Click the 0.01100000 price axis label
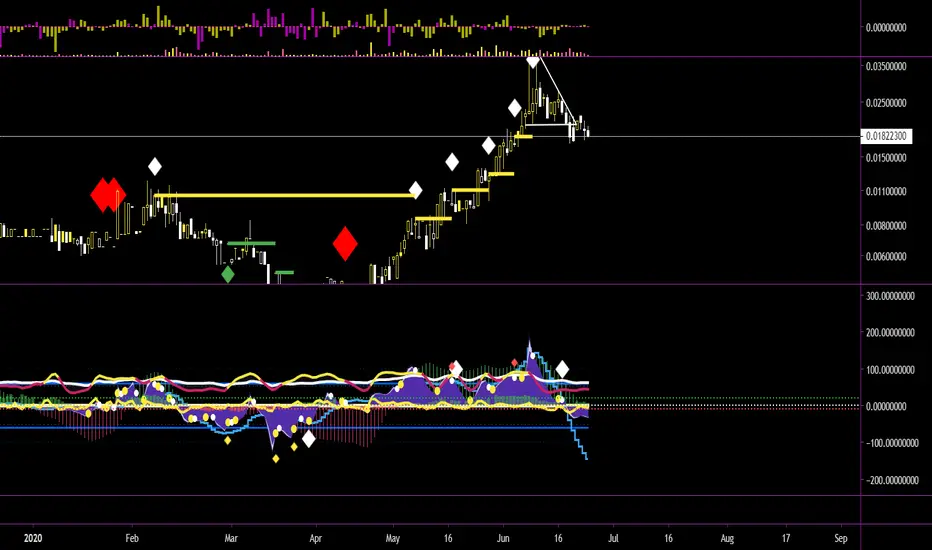The image size is (932, 550). [x=886, y=191]
